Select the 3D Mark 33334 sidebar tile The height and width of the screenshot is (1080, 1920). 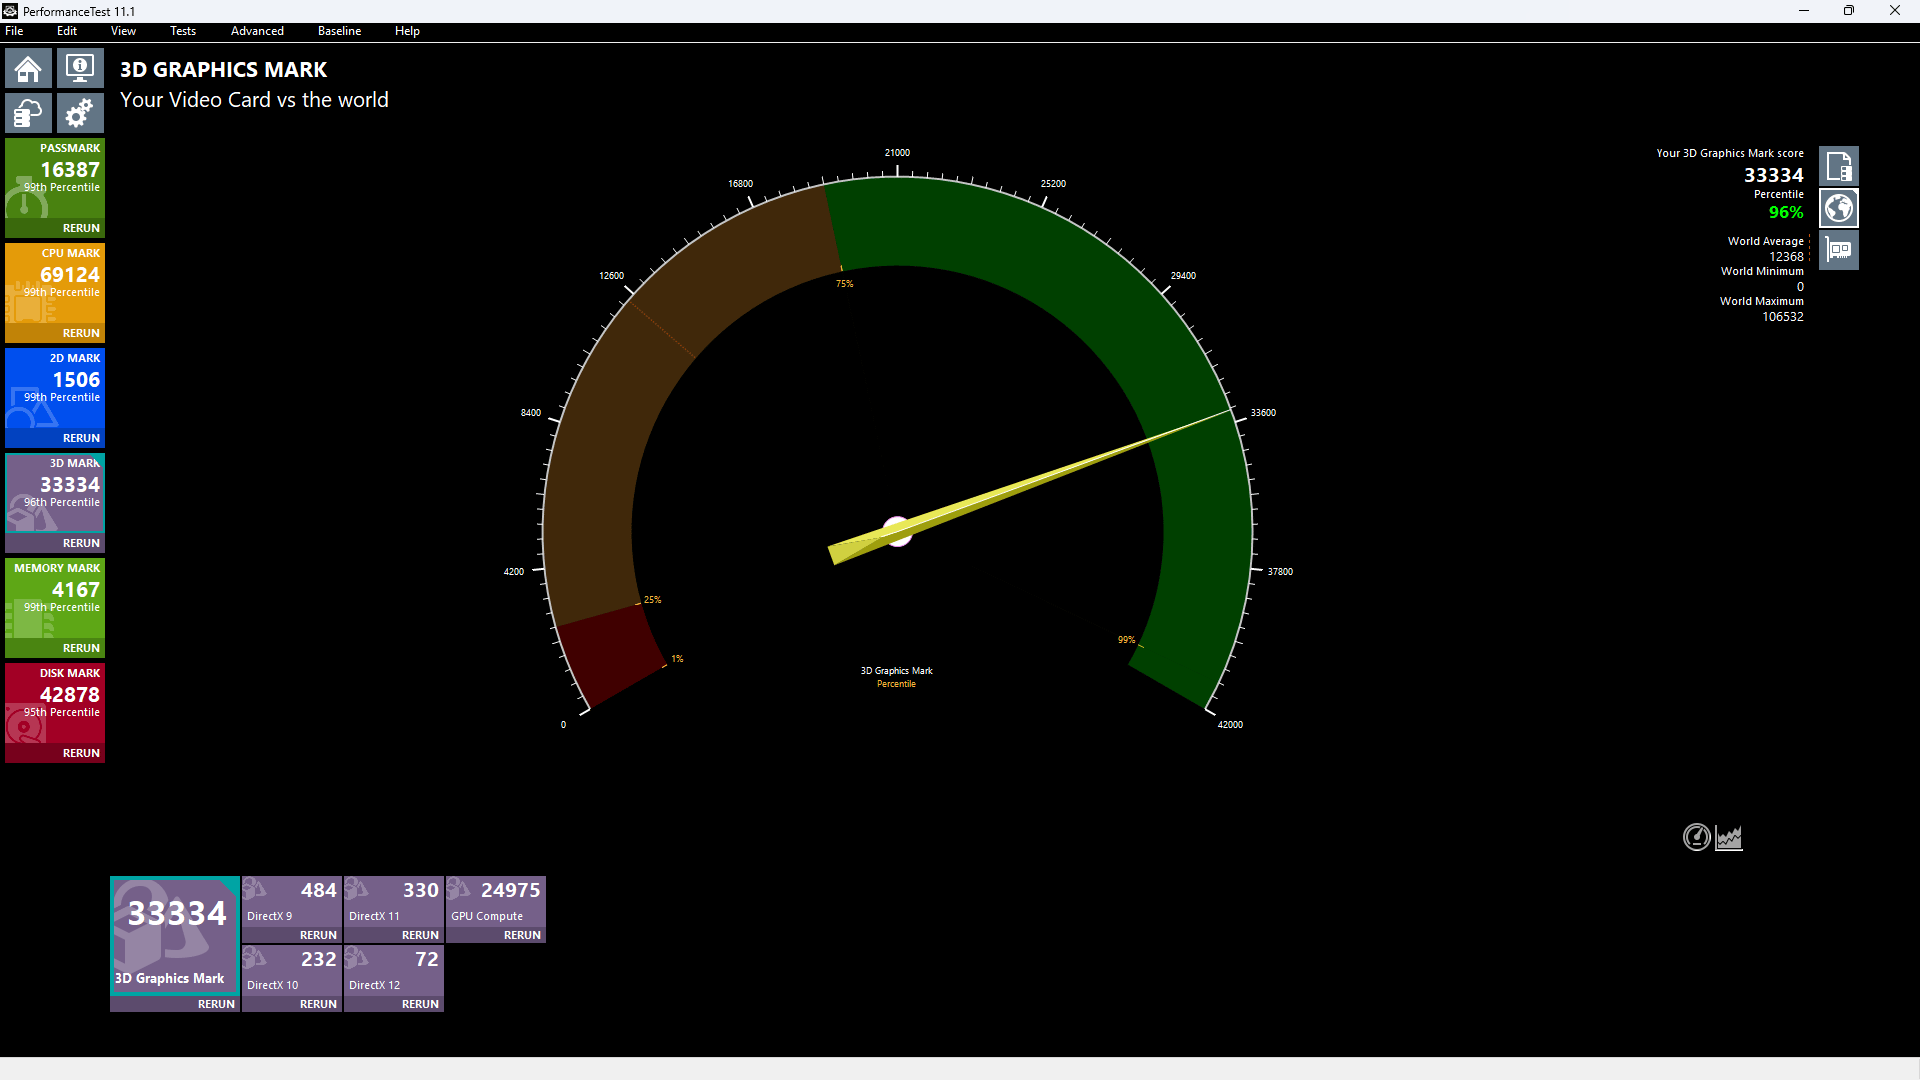coord(55,493)
